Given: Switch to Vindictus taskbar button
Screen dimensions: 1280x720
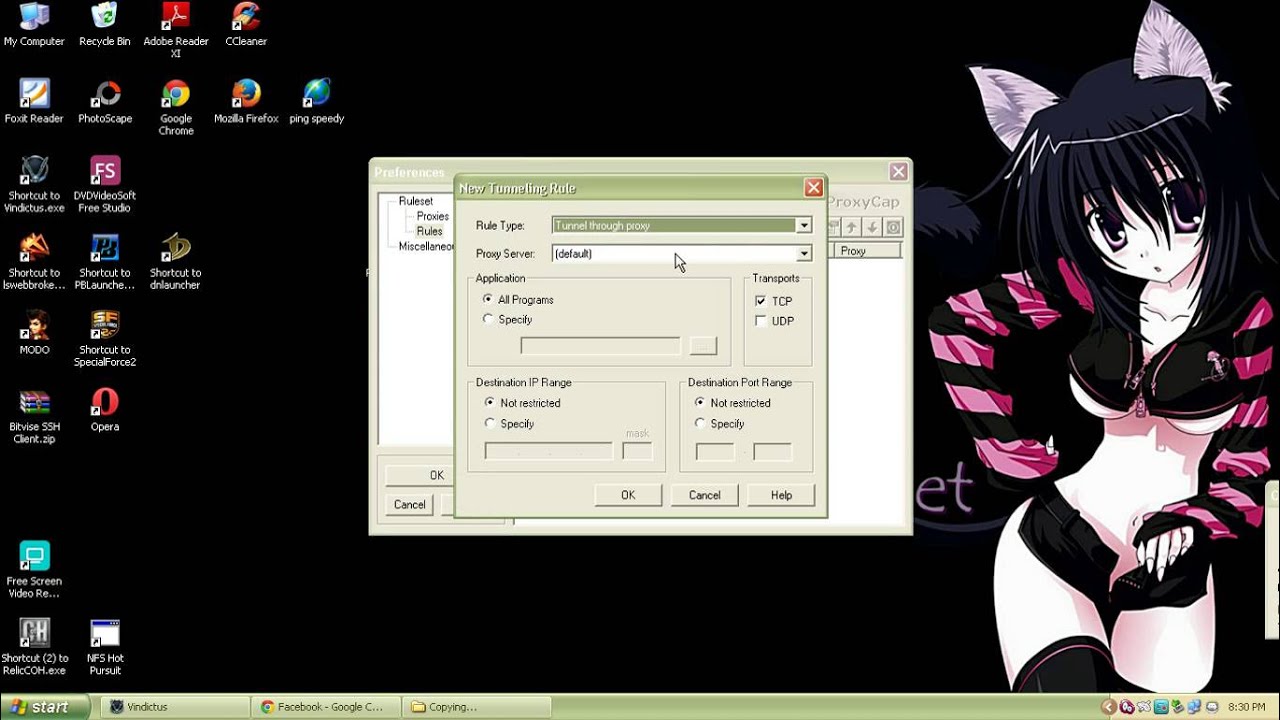Looking at the screenshot, I should (x=173, y=707).
